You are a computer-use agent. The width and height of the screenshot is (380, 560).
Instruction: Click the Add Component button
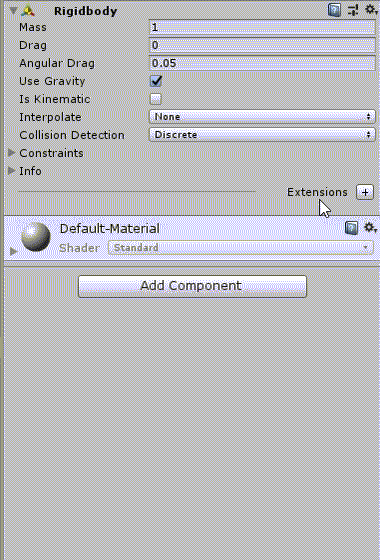pyautogui.click(x=192, y=286)
